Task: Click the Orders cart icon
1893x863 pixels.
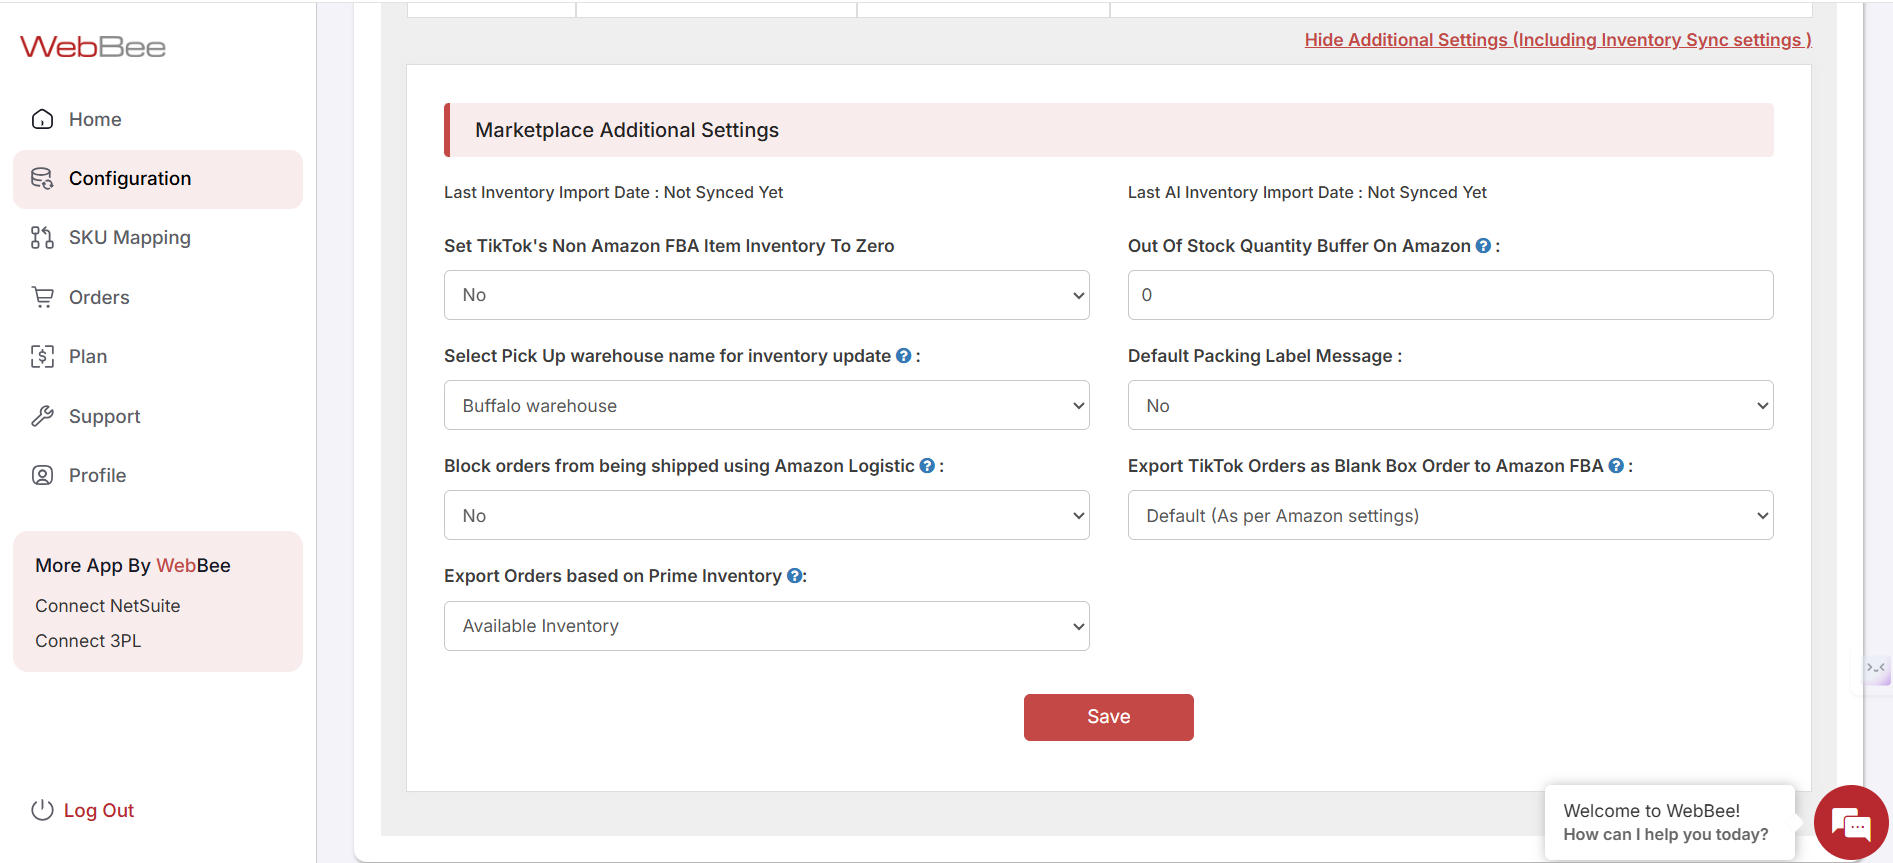Action: (x=42, y=297)
